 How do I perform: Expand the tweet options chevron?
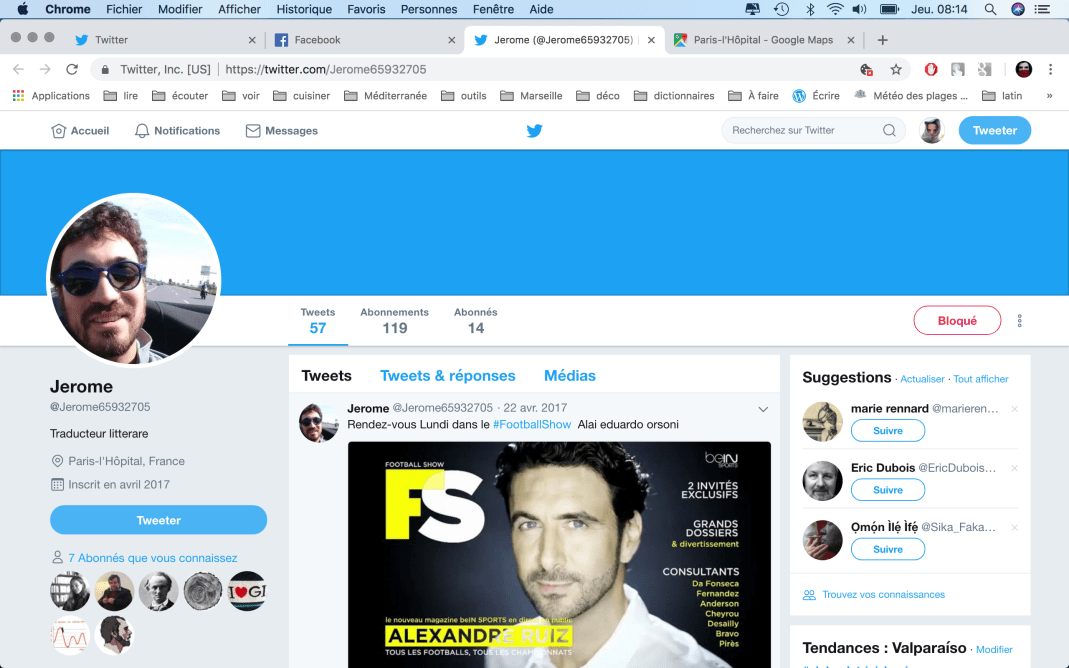[x=763, y=409]
